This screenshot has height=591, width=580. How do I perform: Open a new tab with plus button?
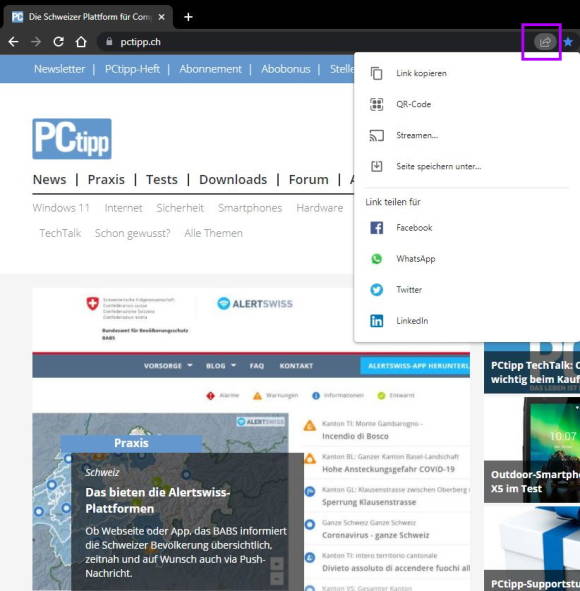click(x=188, y=17)
